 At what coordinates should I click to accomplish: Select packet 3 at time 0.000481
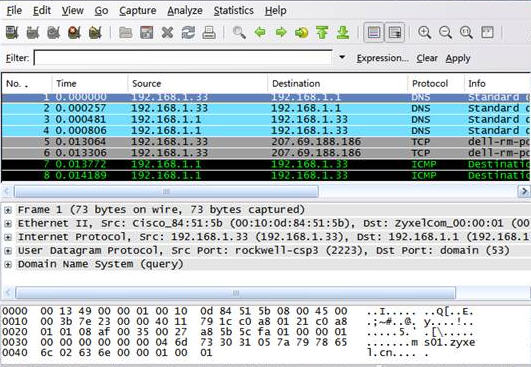[266, 120]
